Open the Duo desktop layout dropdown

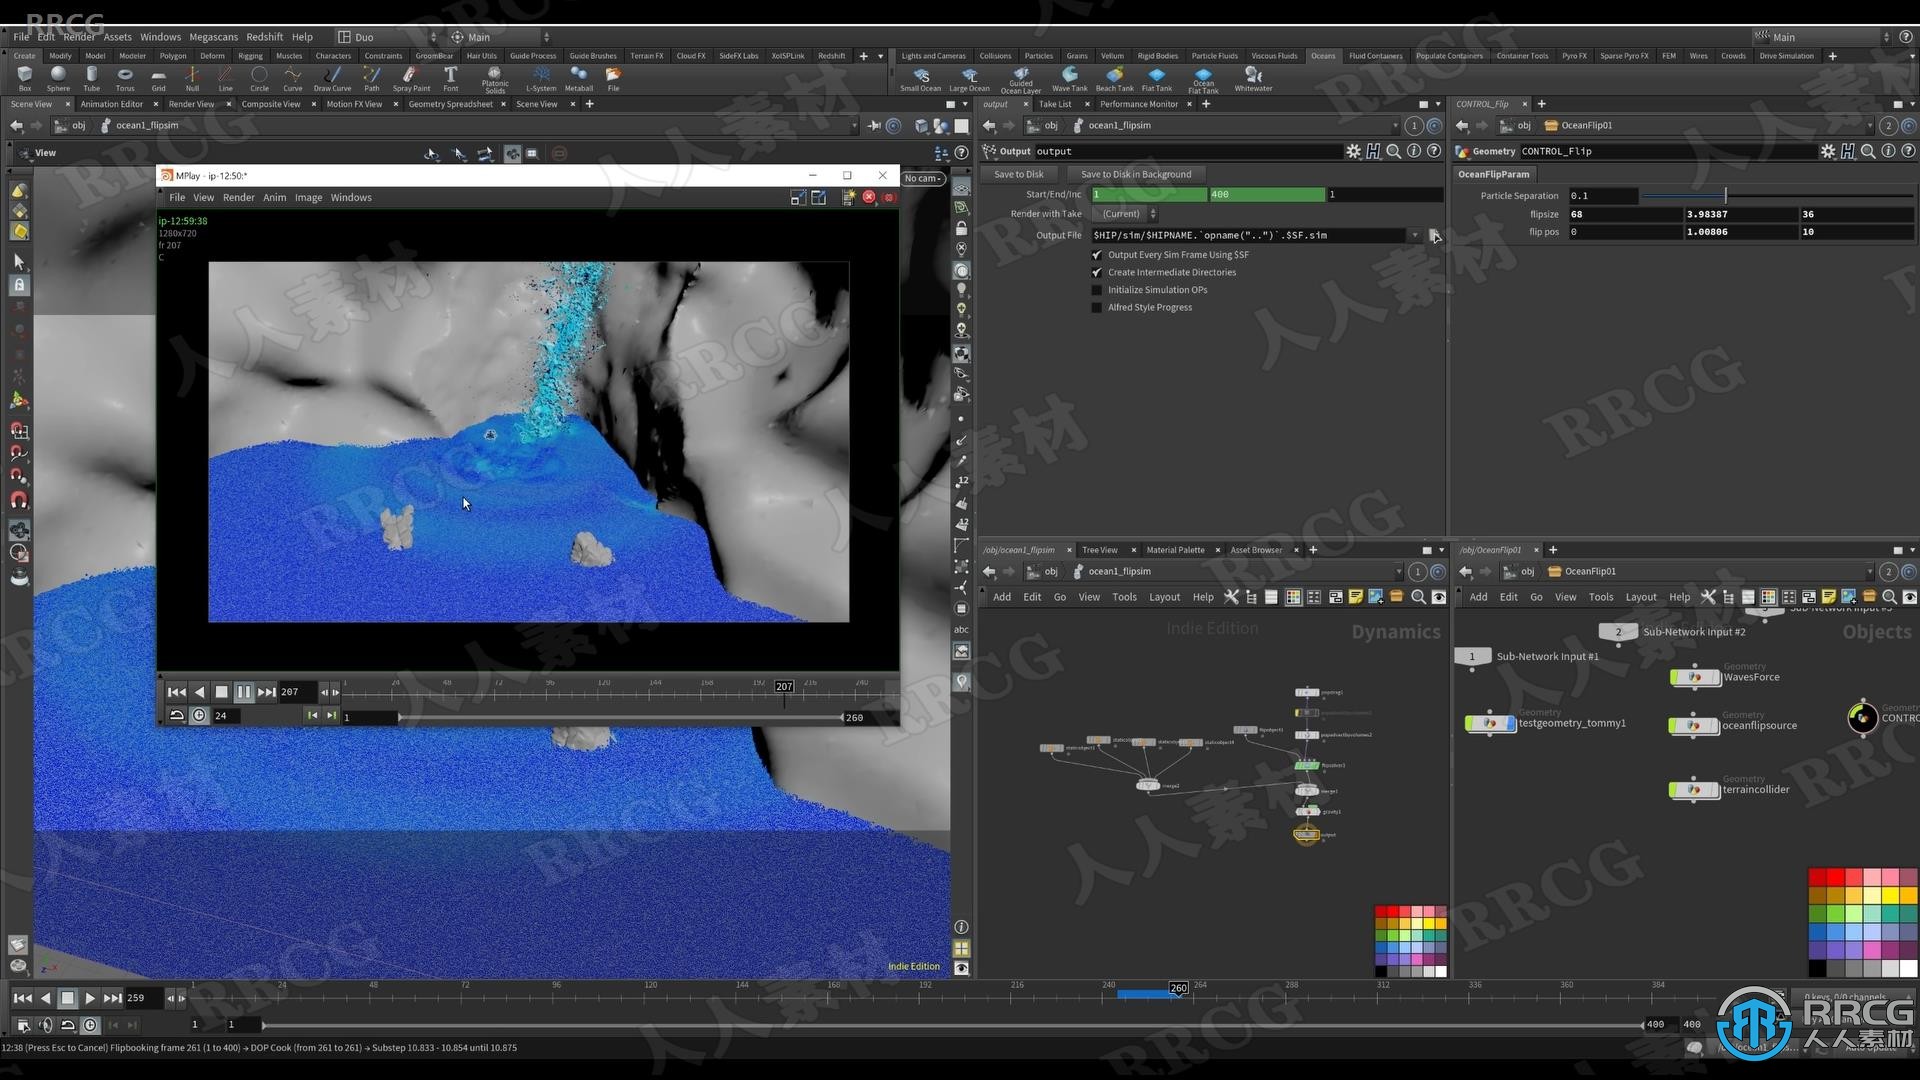point(387,37)
